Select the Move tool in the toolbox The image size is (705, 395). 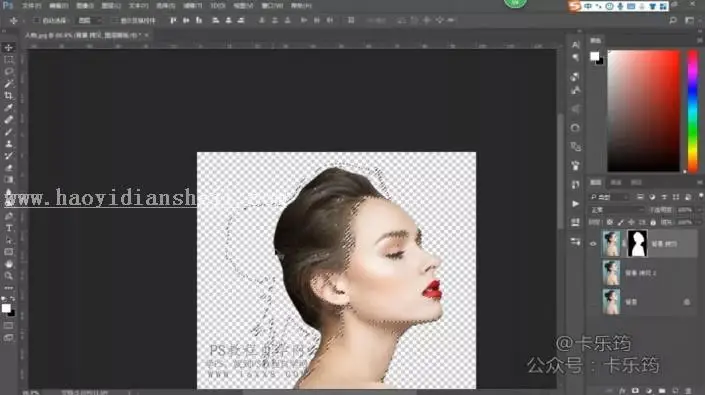point(9,47)
